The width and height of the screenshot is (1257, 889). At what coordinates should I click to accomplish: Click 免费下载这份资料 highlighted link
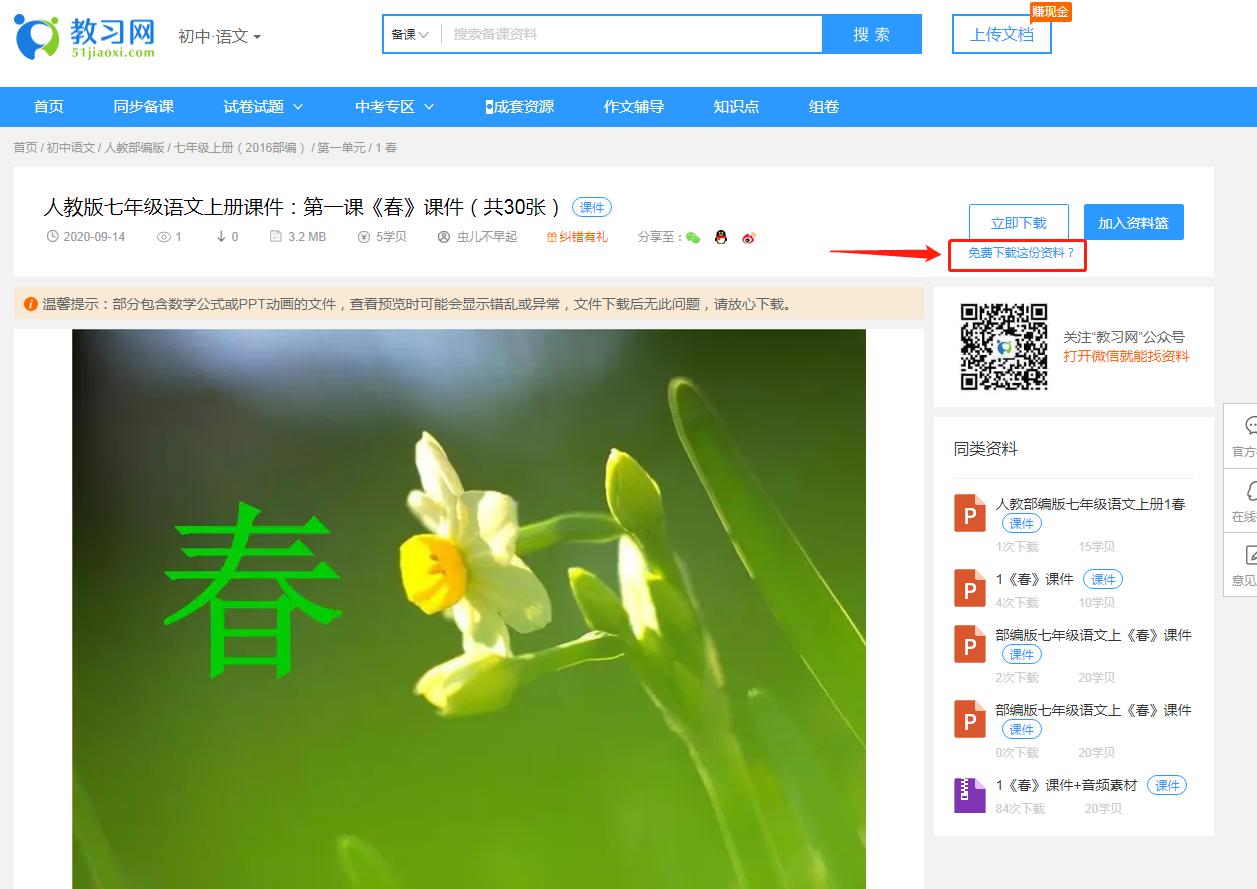click(1017, 256)
